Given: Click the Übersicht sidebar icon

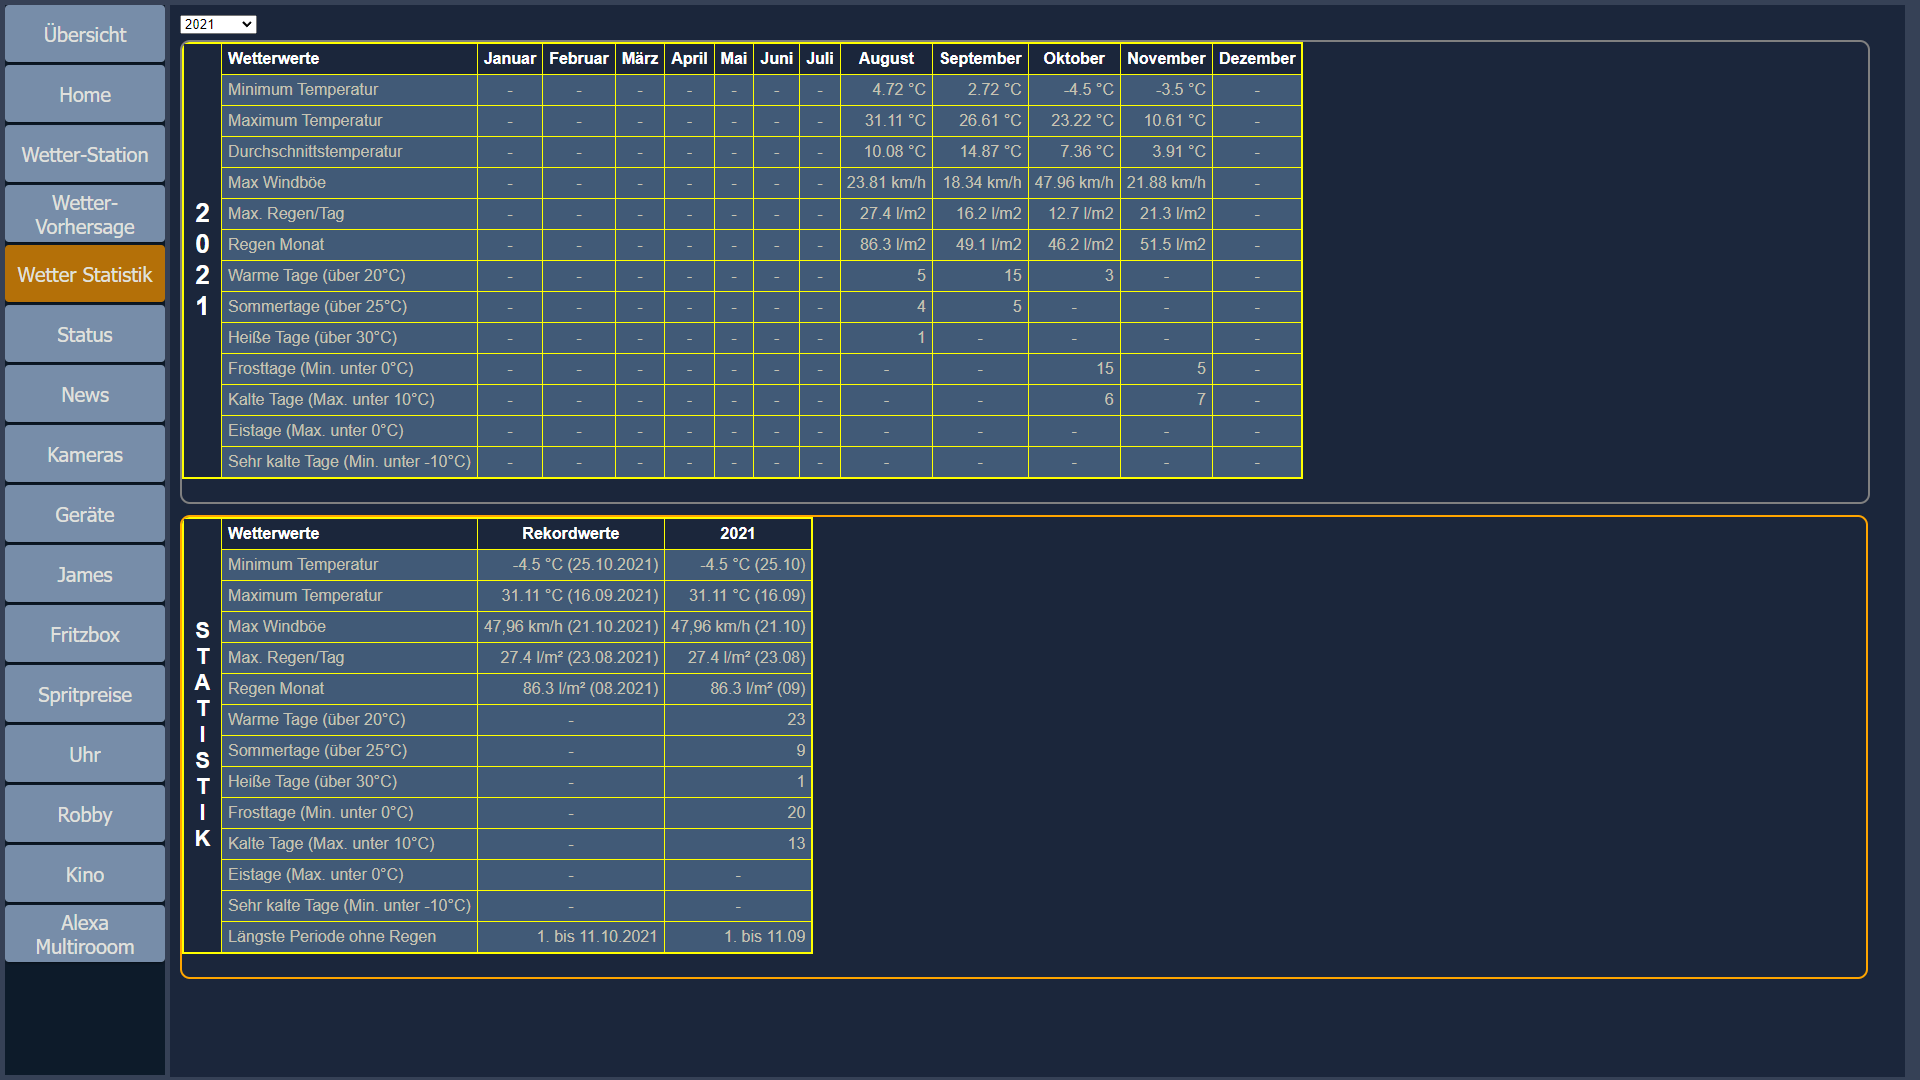Looking at the screenshot, I should pos(86,36).
